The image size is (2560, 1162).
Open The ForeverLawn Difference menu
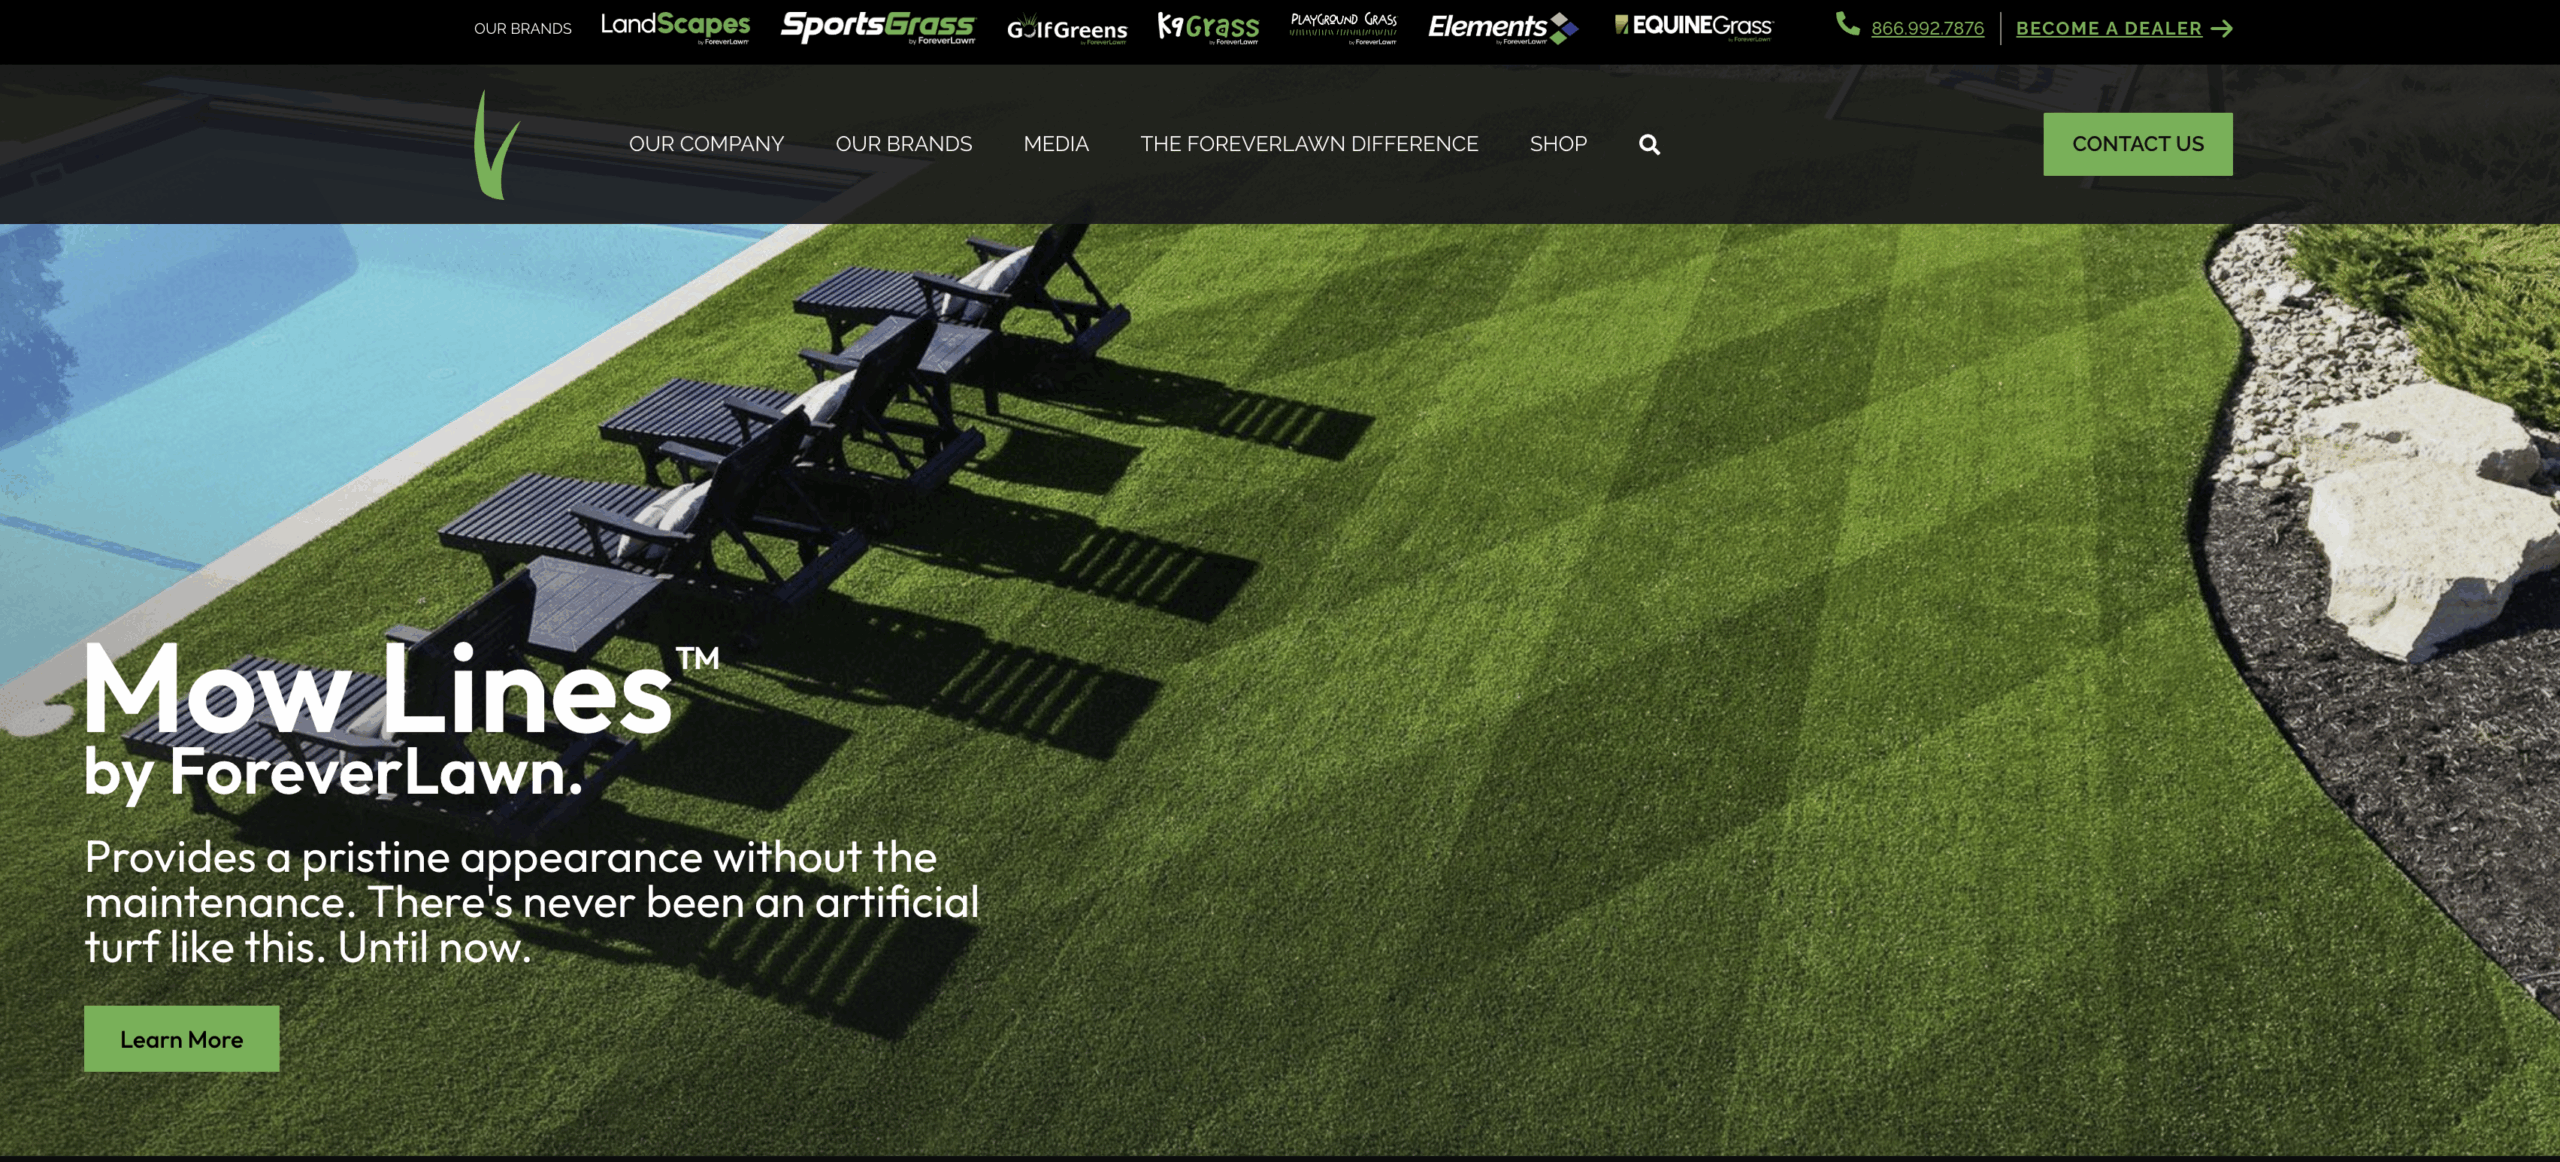pos(1309,144)
